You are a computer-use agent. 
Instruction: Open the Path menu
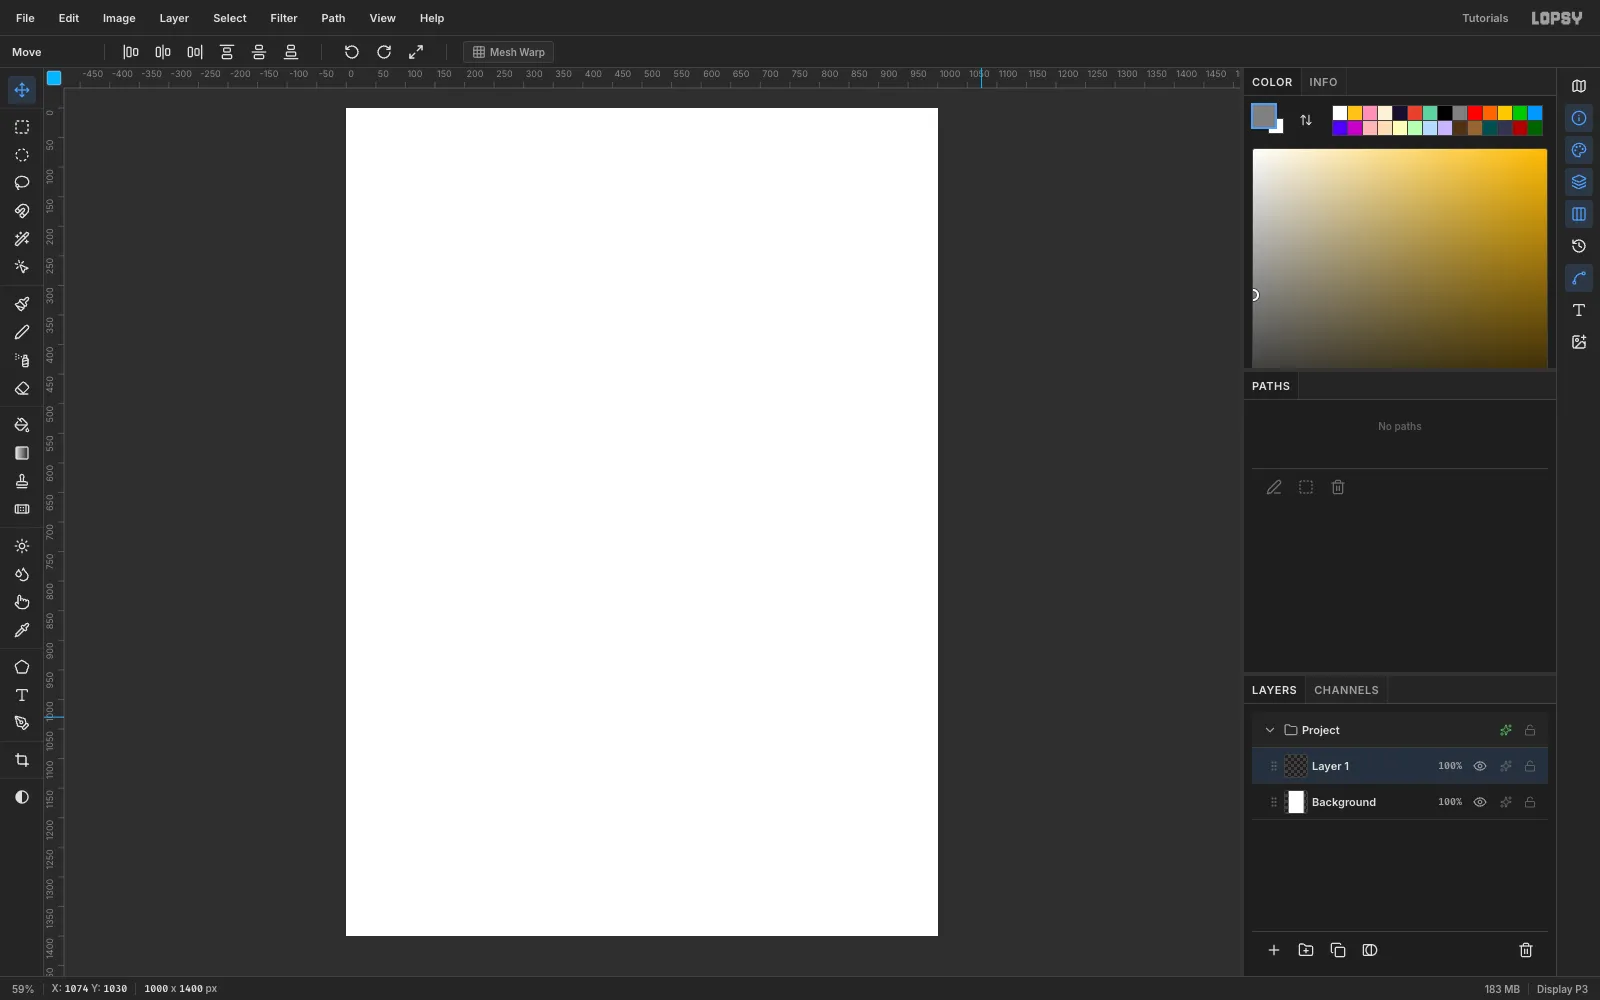333,18
